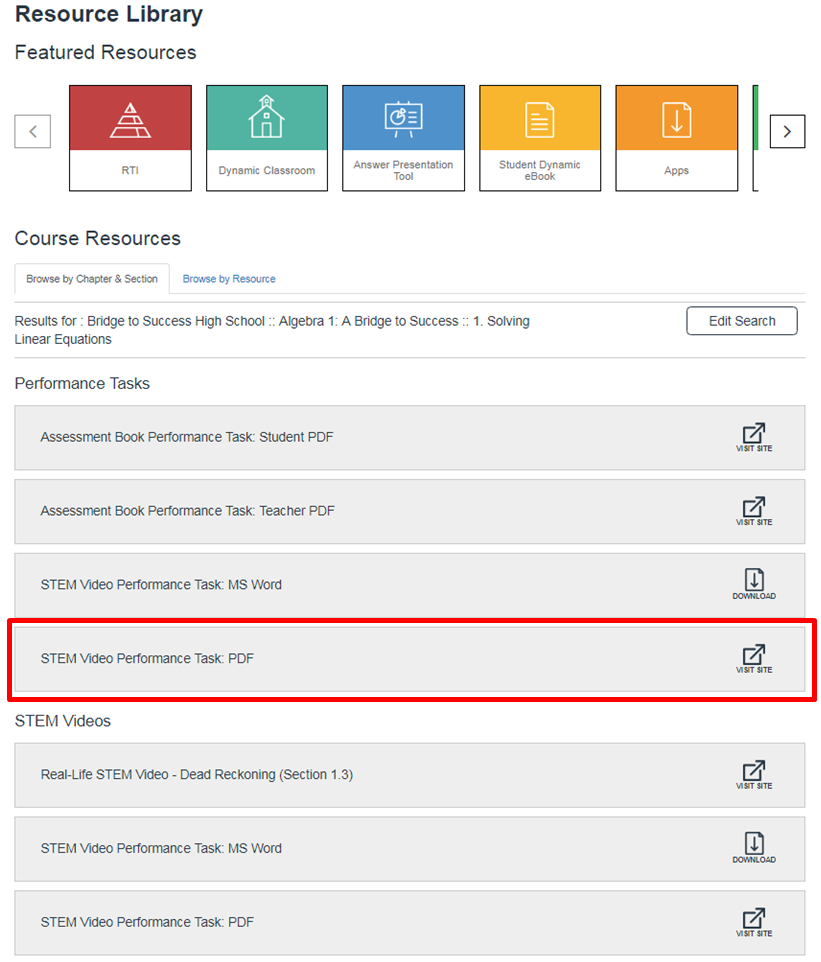The width and height of the screenshot is (821, 962).
Task: Click the Edit Search button
Action: (x=741, y=321)
